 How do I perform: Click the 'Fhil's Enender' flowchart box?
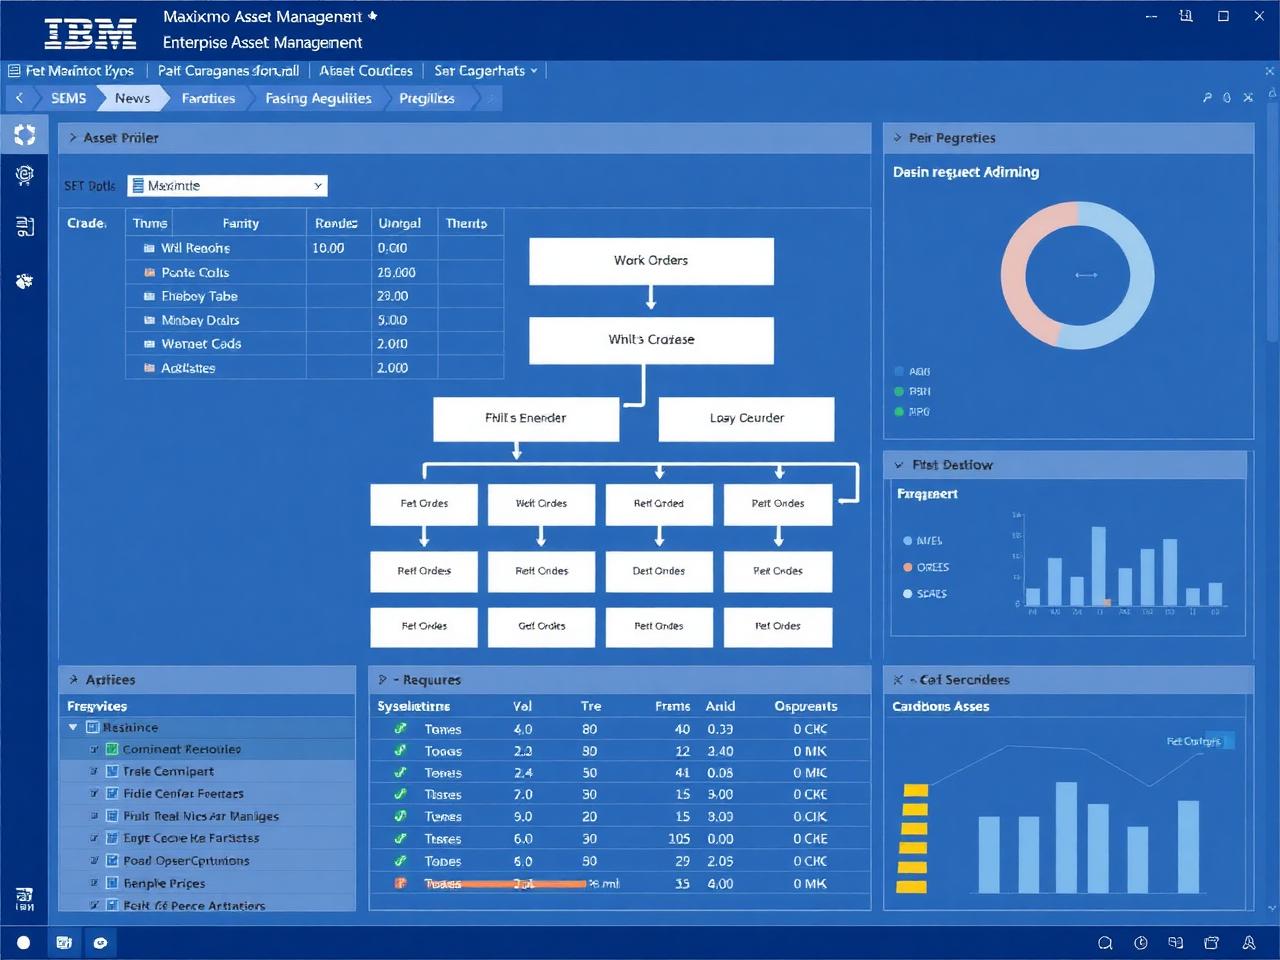pyautogui.click(x=526, y=419)
